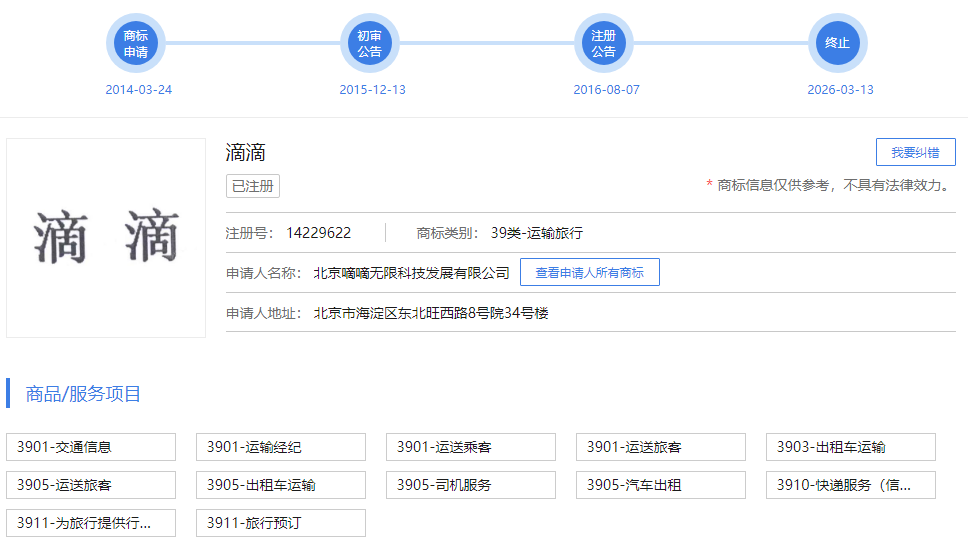Open 查看申请人所有商标 button
Viewport: 968px width, 558px height.
point(590,272)
